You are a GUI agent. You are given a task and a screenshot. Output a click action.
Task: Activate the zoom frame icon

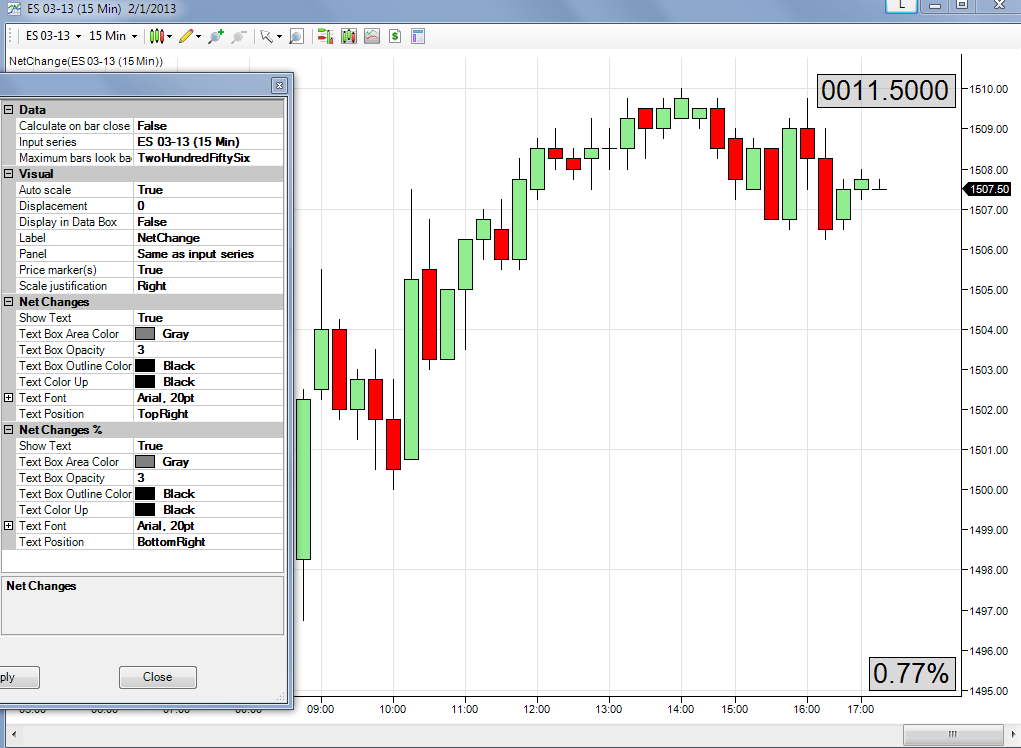[296, 36]
